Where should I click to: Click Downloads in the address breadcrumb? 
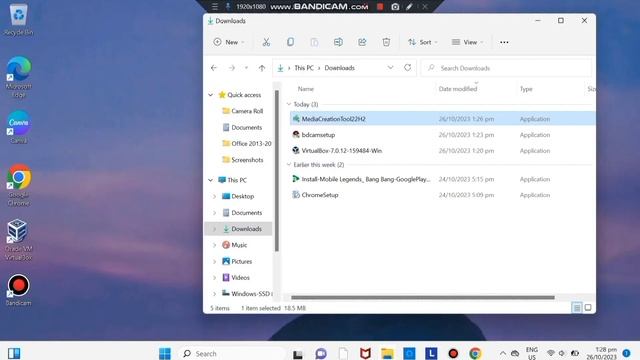[340, 68]
